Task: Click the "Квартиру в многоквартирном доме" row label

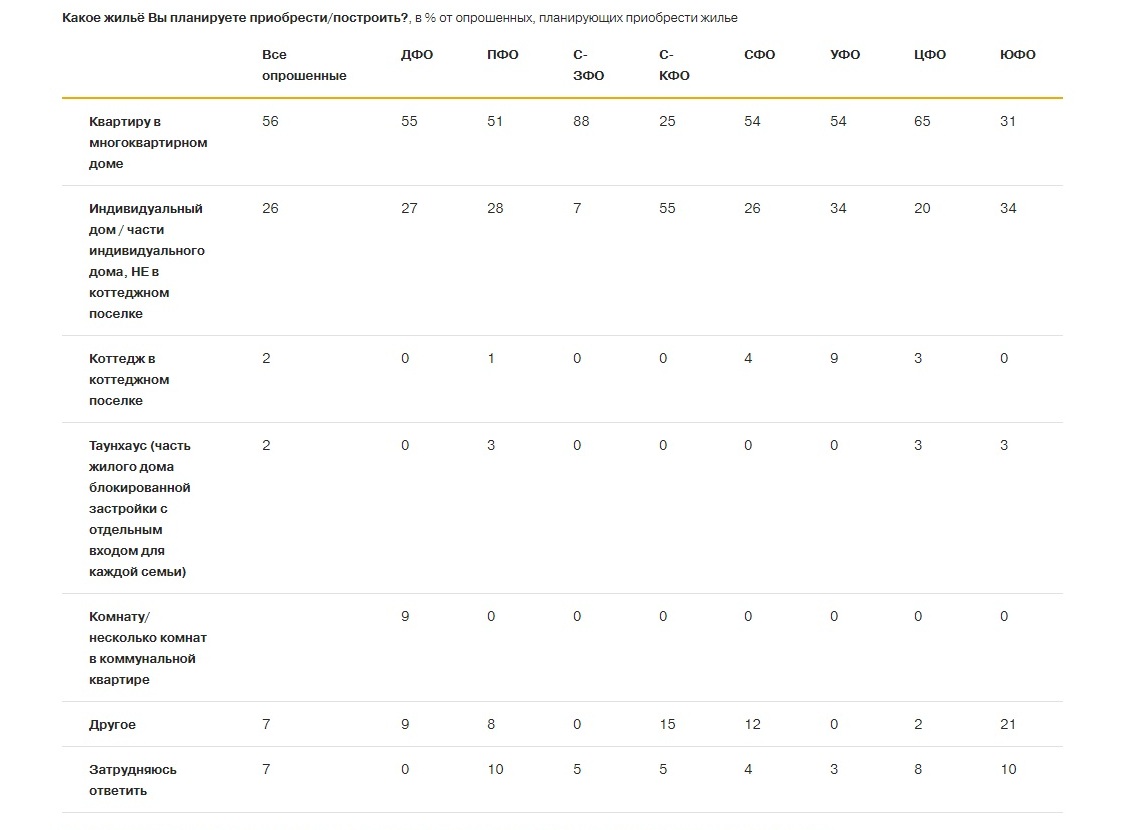Action: pos(148,142)
